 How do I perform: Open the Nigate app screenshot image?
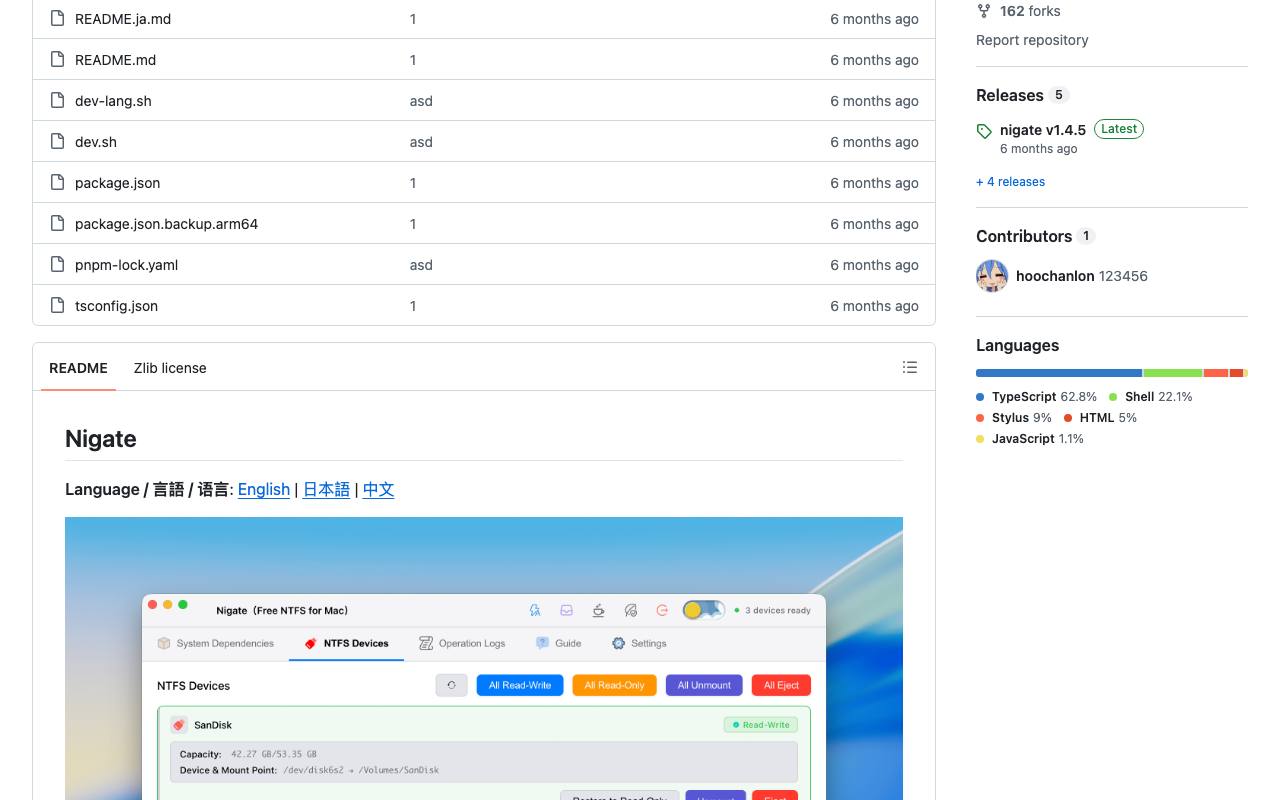tap(484, 658)
